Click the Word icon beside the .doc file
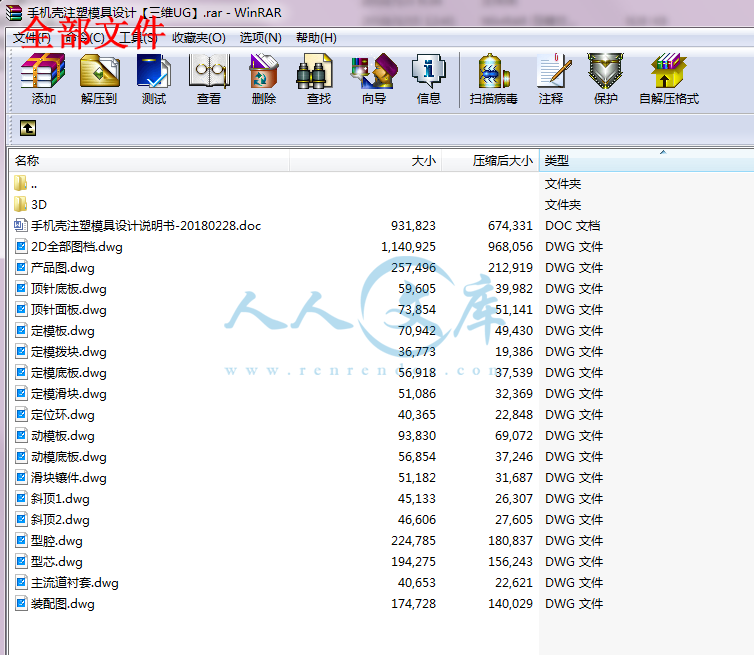The width and height of the screenshot is (754, 655). click(21, 225)
